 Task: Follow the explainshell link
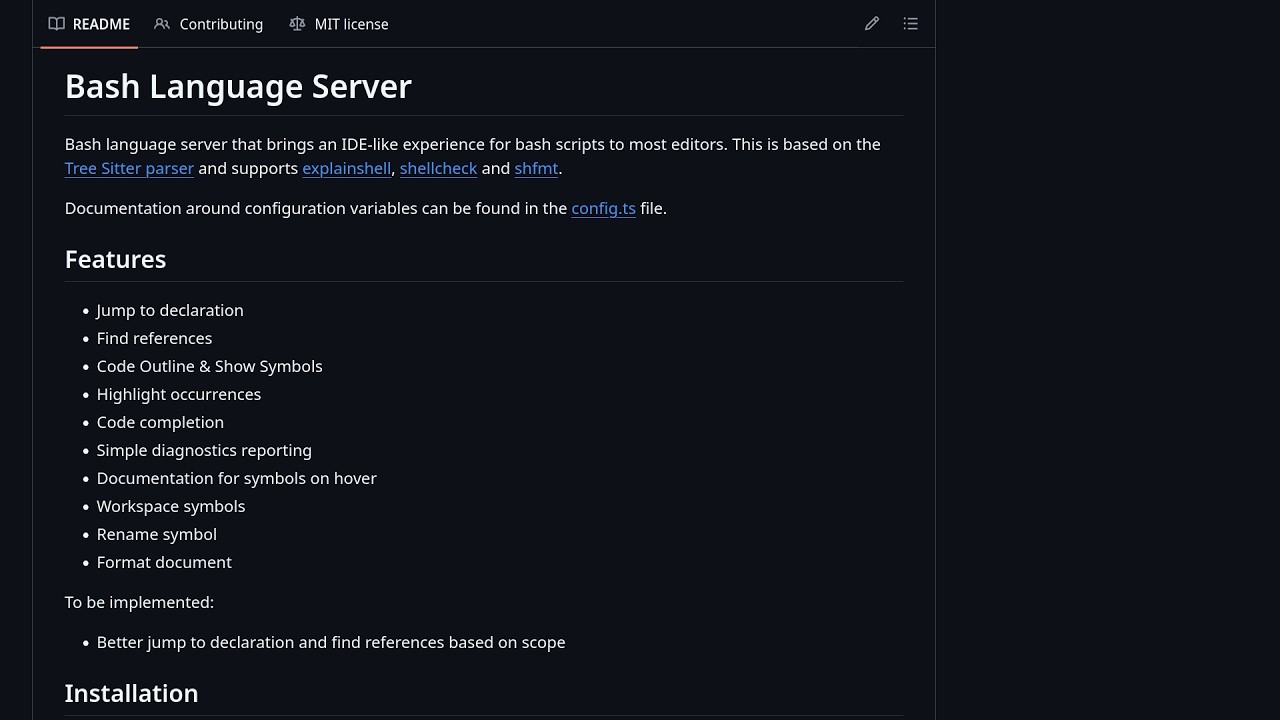pyautogui.click(x=347, y=168)
